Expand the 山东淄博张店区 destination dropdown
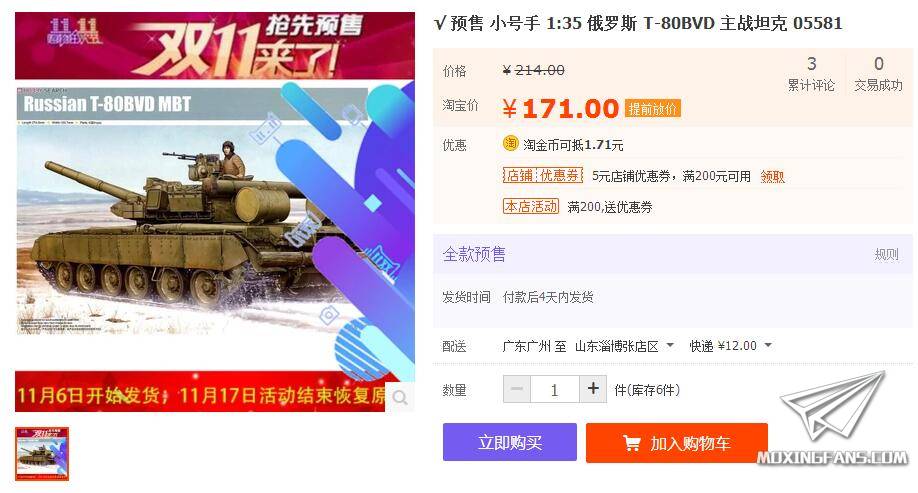This screenshot has height=493, width=918. pos(624,346)
